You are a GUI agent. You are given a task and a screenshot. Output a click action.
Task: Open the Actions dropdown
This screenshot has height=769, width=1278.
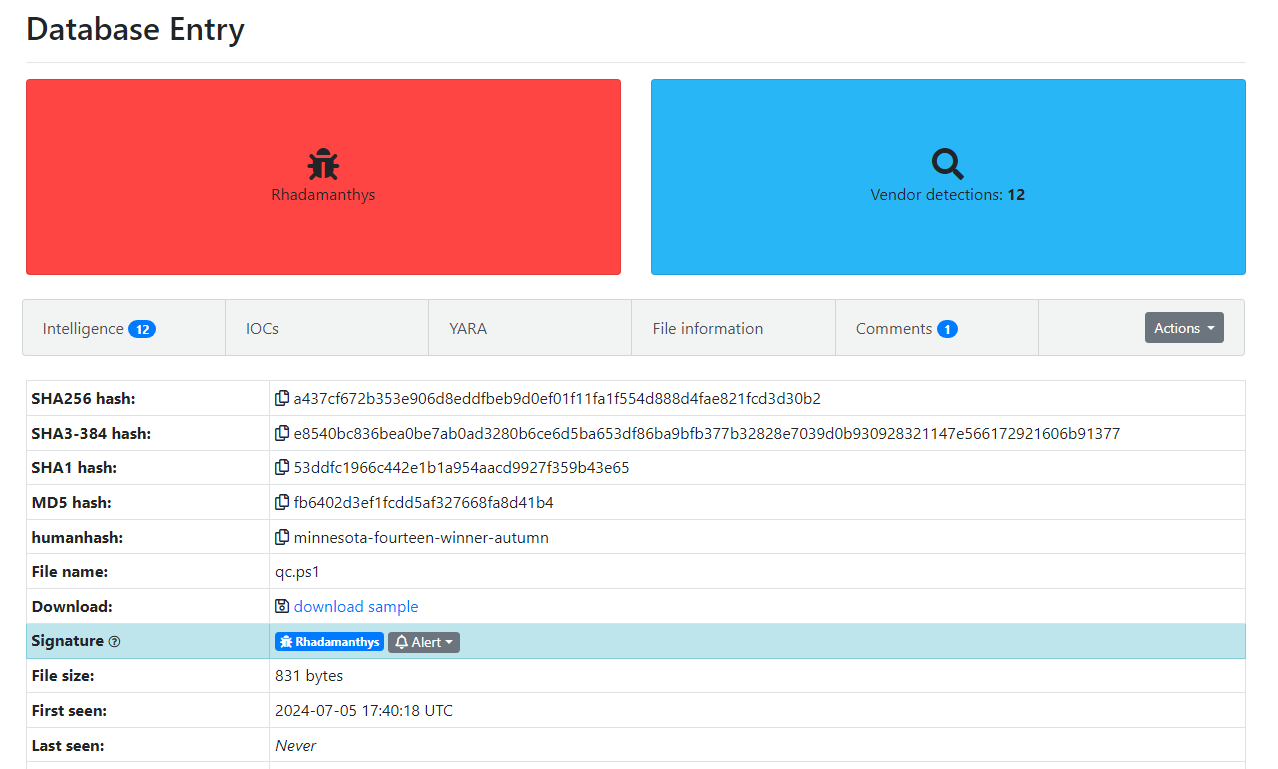pyautogui.click(x=1184, y=327)
